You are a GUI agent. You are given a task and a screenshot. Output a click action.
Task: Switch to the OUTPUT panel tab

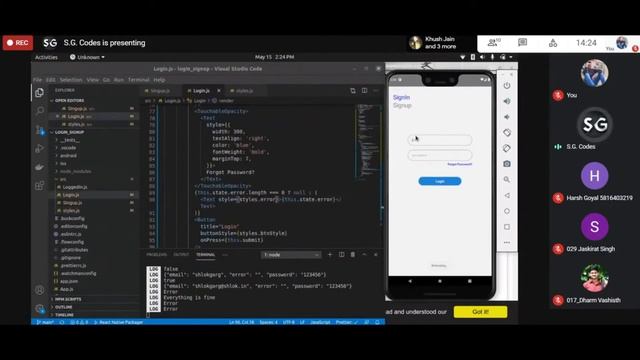(181, 255)
